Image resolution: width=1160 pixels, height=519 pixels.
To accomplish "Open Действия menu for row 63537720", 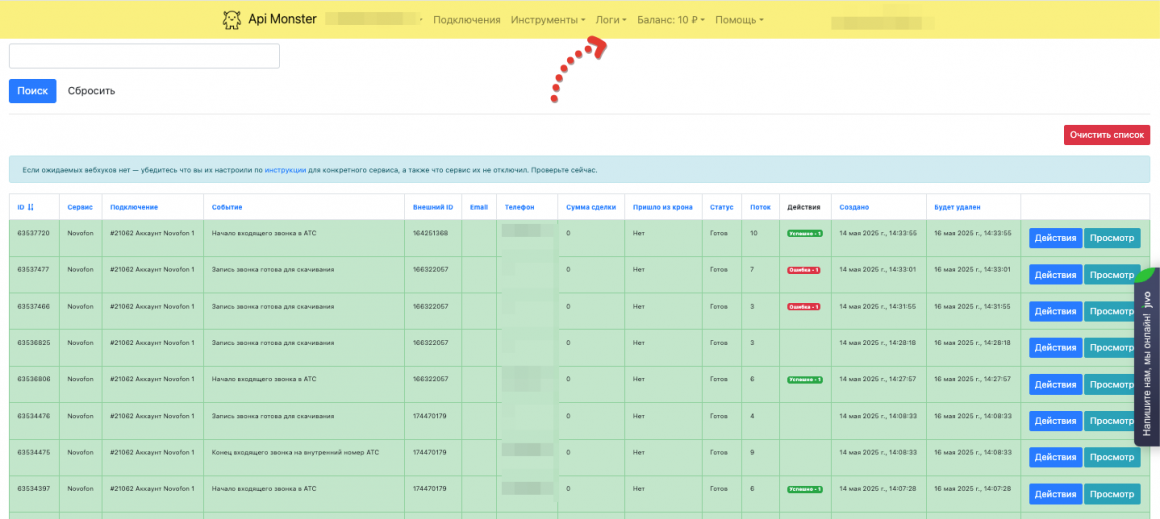I will [x=1055, y=238].
